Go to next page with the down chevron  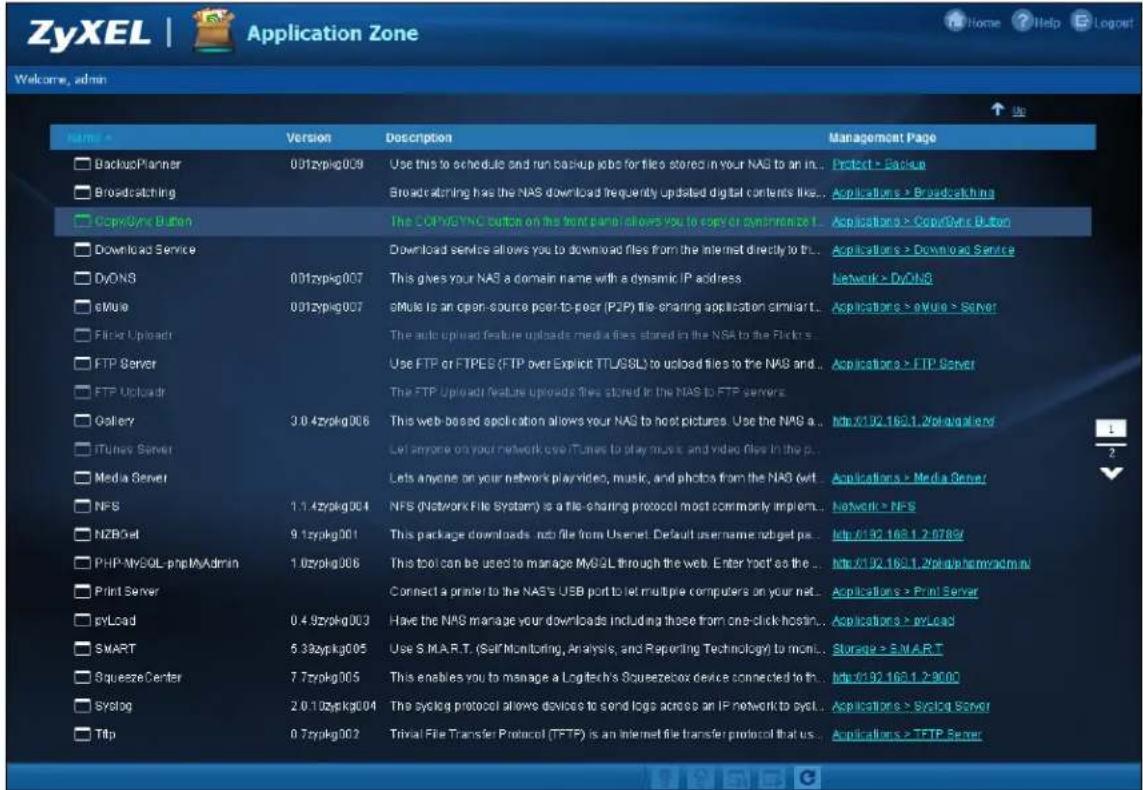click(1111, 474)
